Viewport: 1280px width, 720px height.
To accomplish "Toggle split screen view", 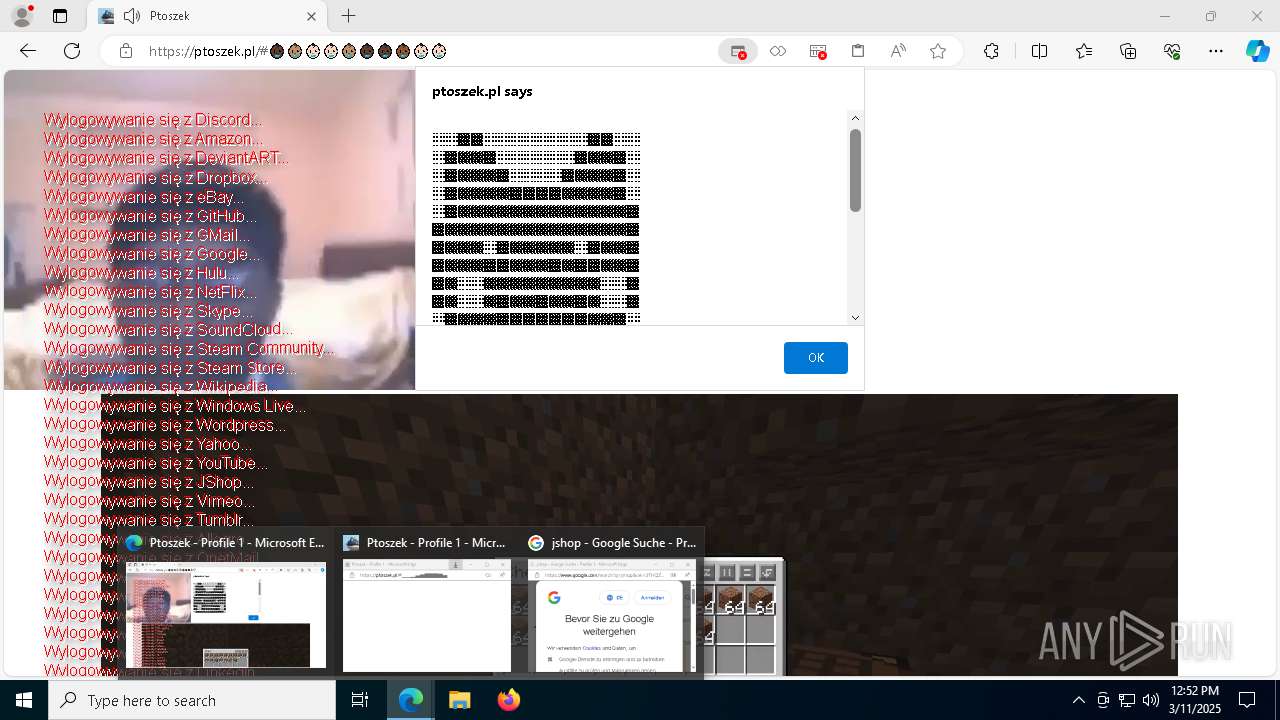I will 1039,51.
